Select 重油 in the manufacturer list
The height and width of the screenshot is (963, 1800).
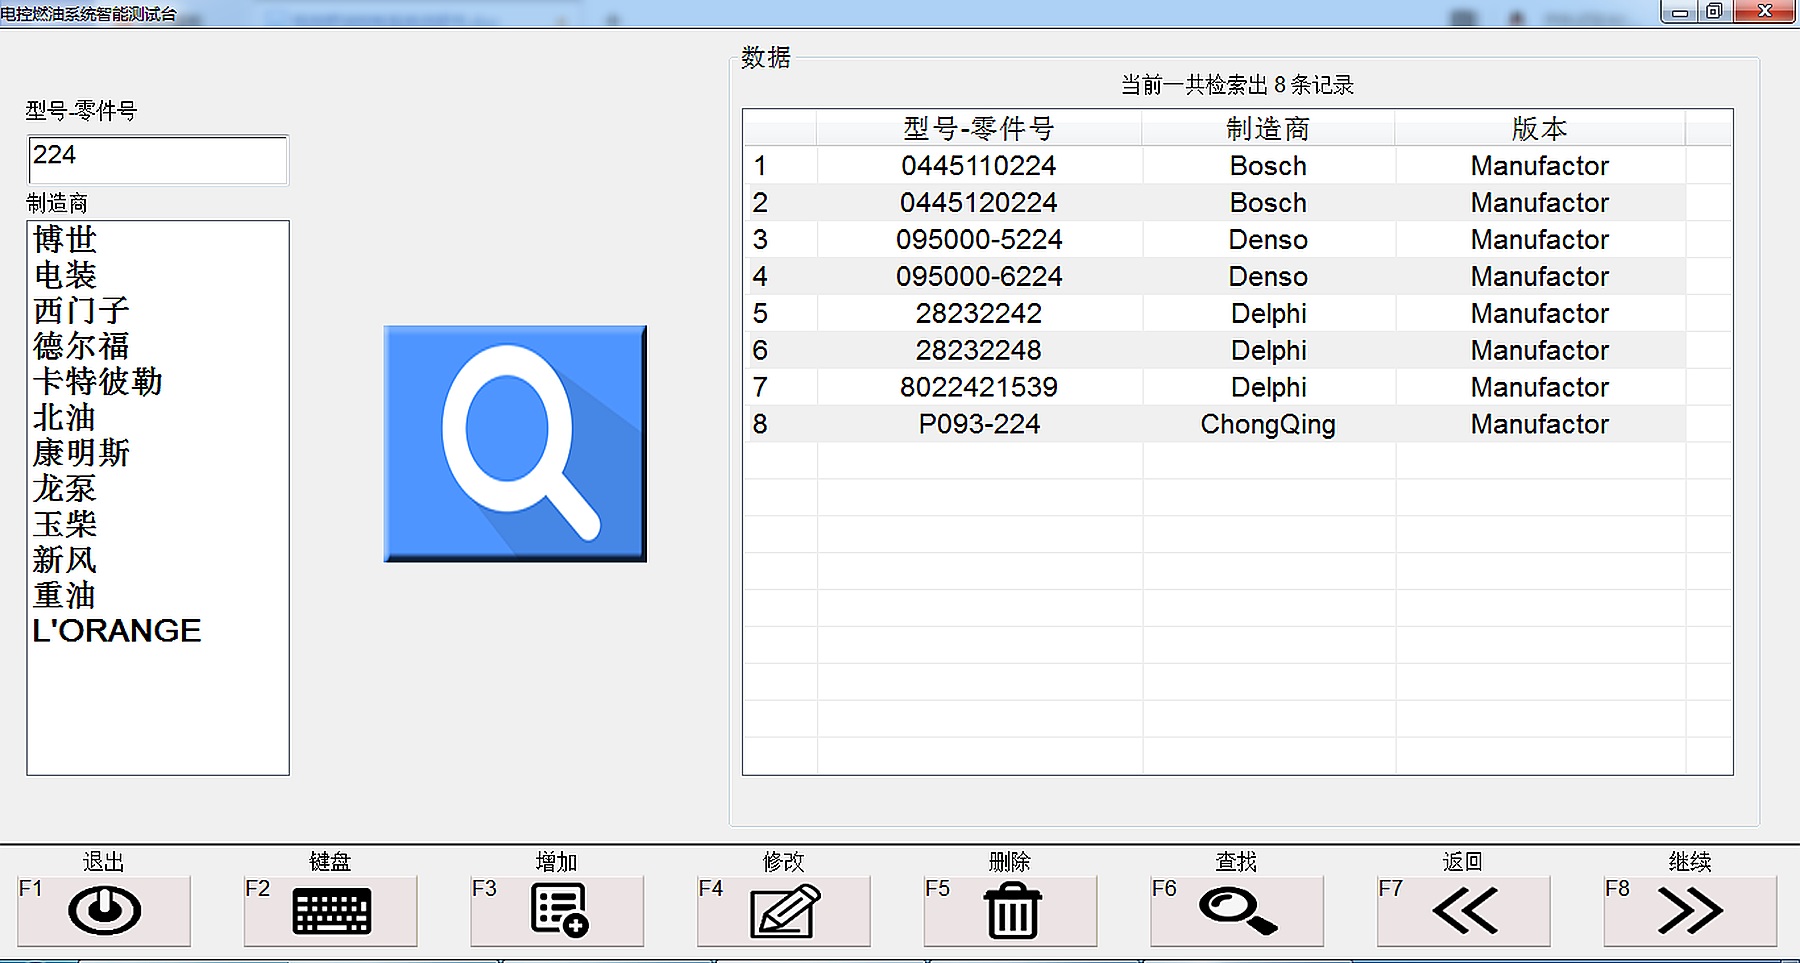65,595
